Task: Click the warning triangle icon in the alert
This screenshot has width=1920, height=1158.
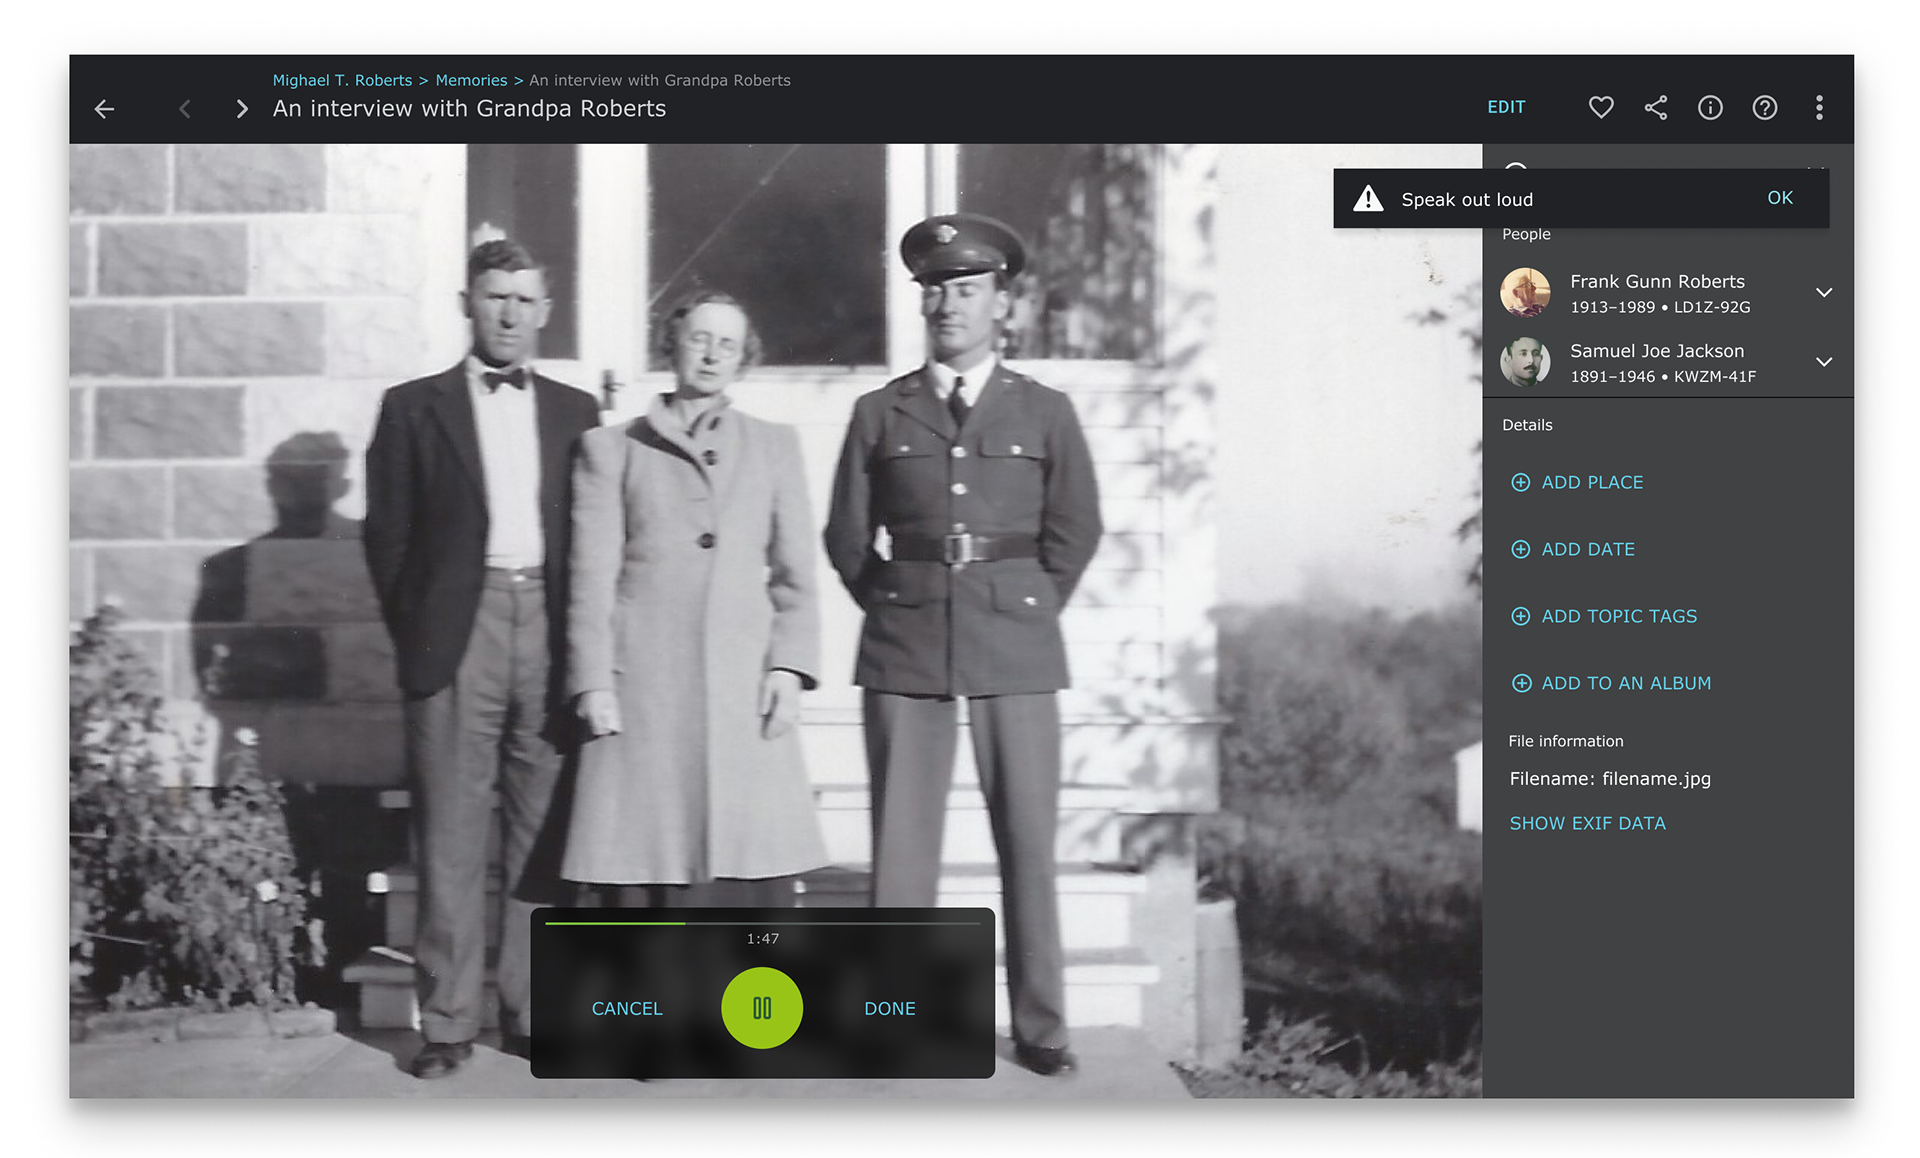Action: tap(1368, 198)
